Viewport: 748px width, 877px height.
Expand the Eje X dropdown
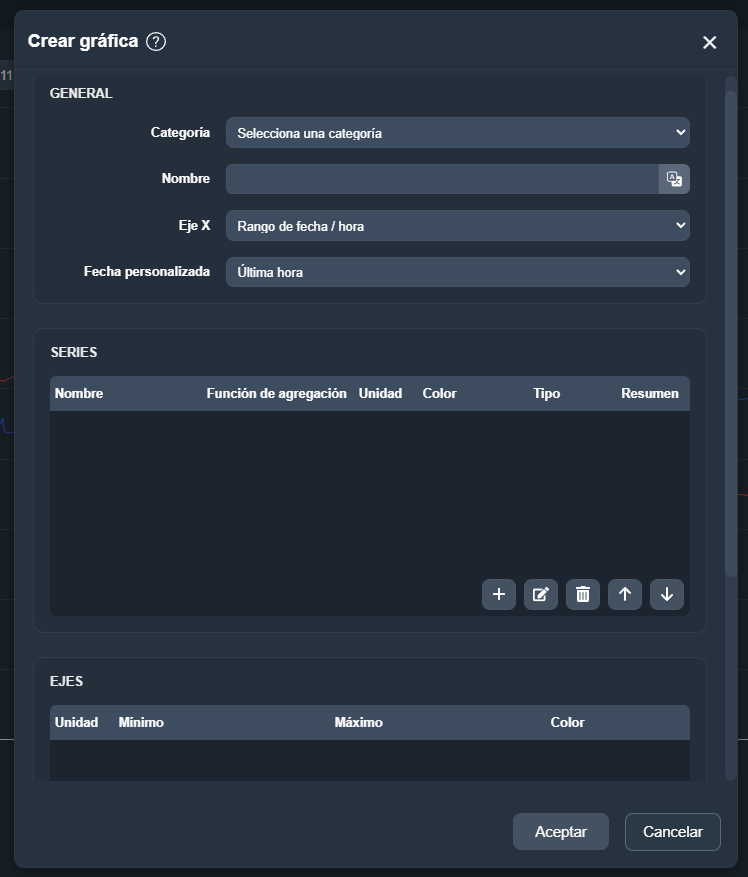pyautogui.click(x=457, y=226)
